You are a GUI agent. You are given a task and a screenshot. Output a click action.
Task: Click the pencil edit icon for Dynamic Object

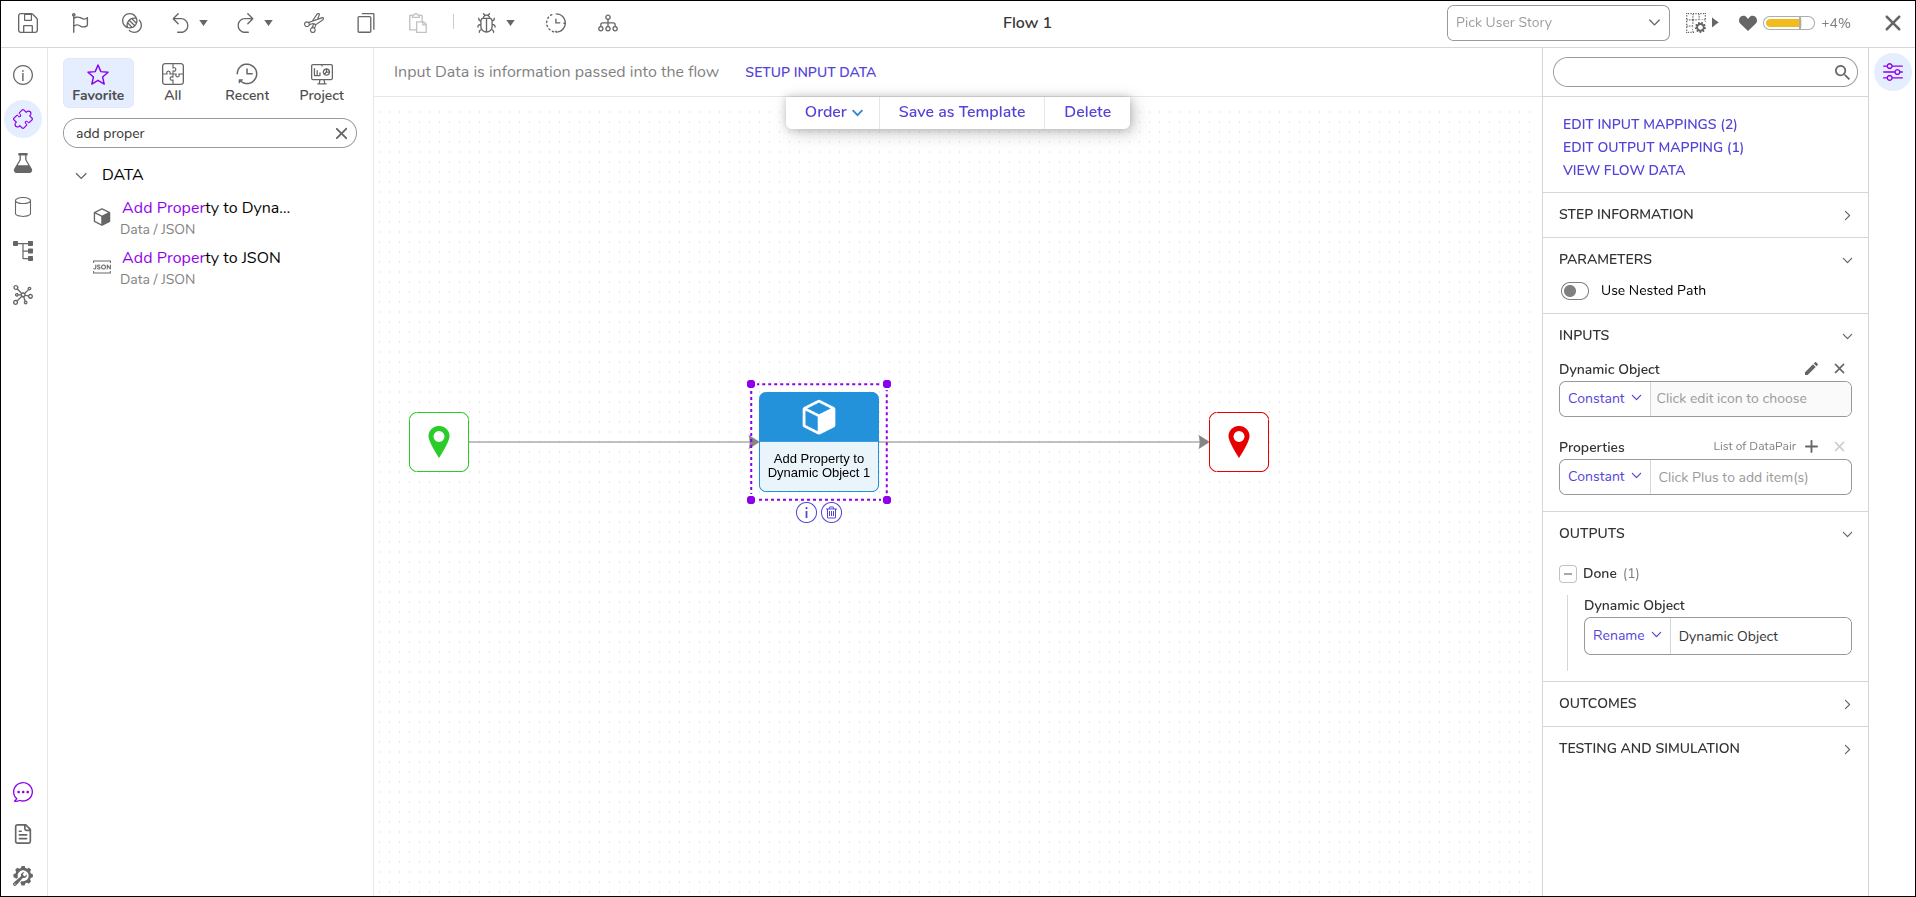tap(1811, 369)
